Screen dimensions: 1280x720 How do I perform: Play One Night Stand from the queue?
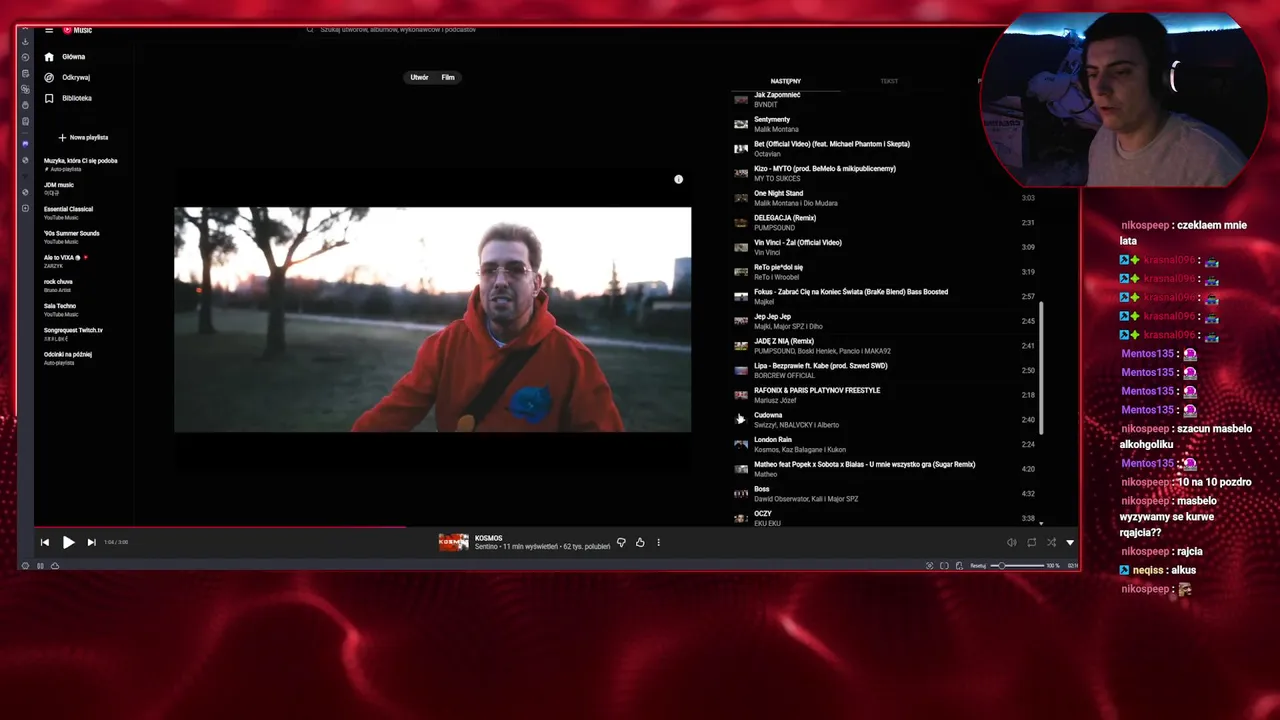point(885,198)
